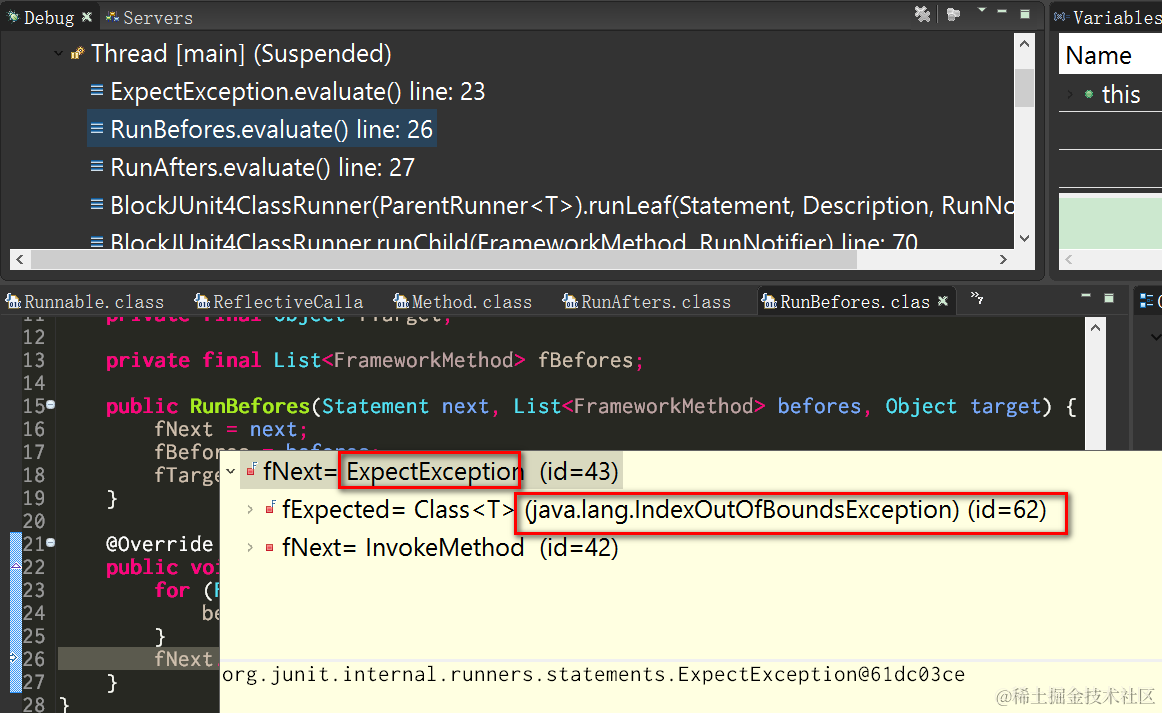
Task: Show the hidden editor tabs list chevron
Action: point(977,298)
